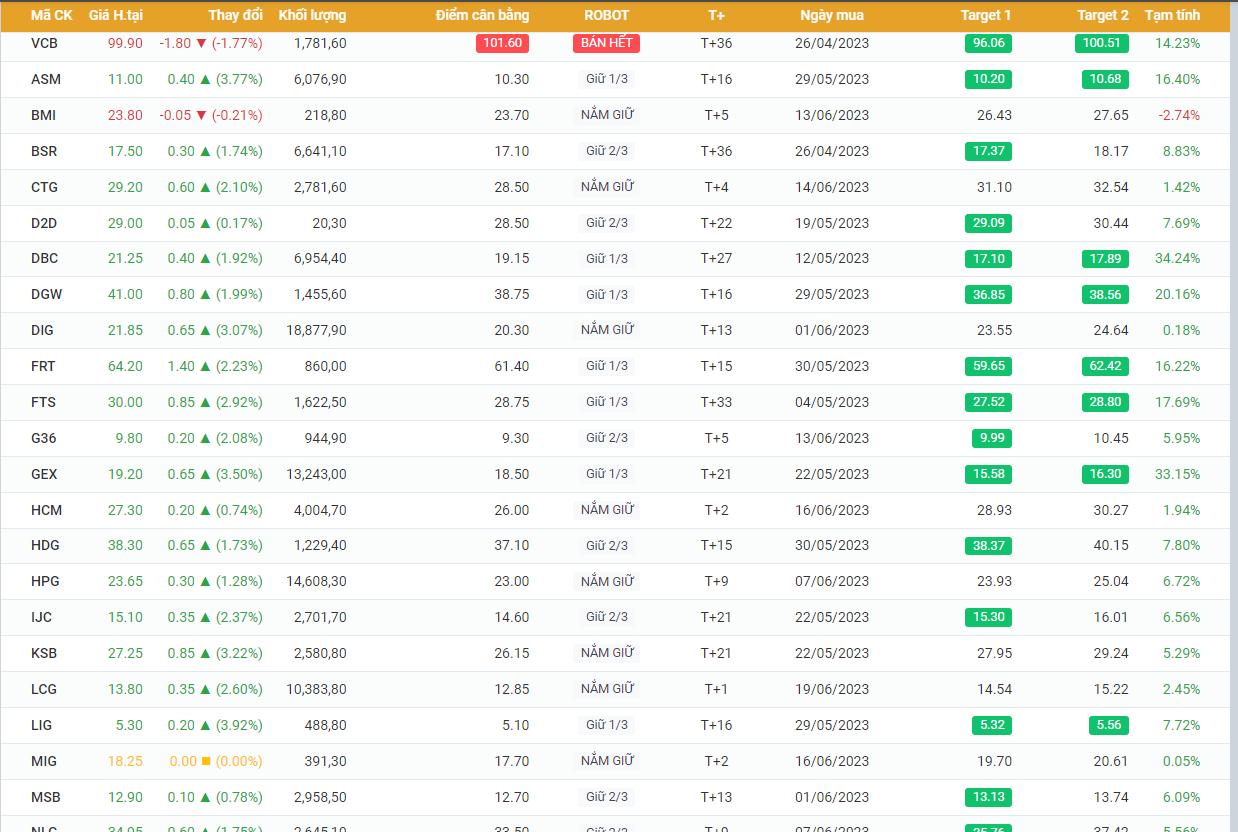The height and width of the screenshot is (832, 1238).
Task: Click yellow square icon in MIG row
Action: click(206, 761)
